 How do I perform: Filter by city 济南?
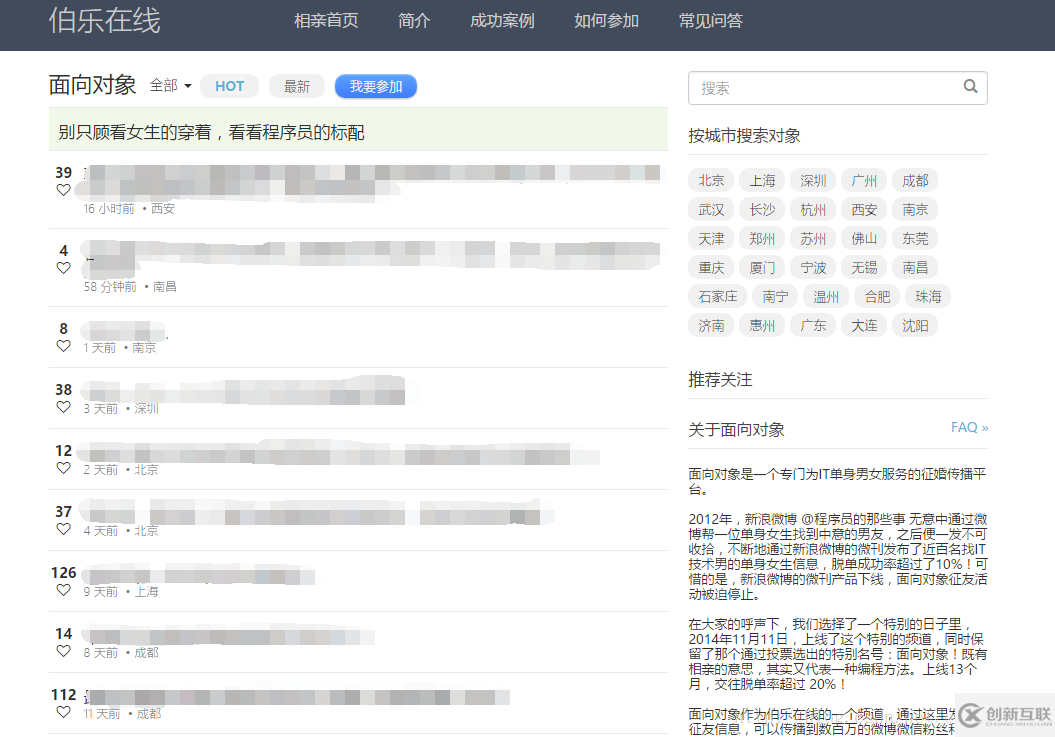point(711,325)
